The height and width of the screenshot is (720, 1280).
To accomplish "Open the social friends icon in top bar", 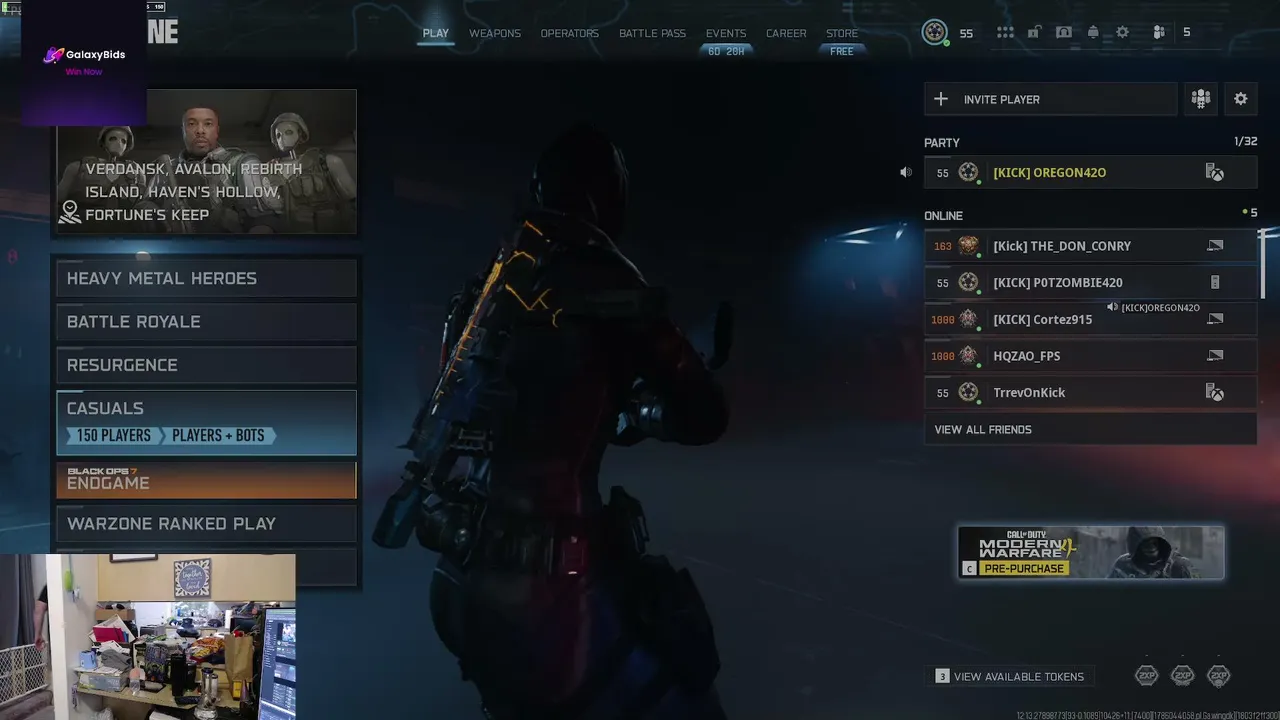I will (x=1159, y=32).
